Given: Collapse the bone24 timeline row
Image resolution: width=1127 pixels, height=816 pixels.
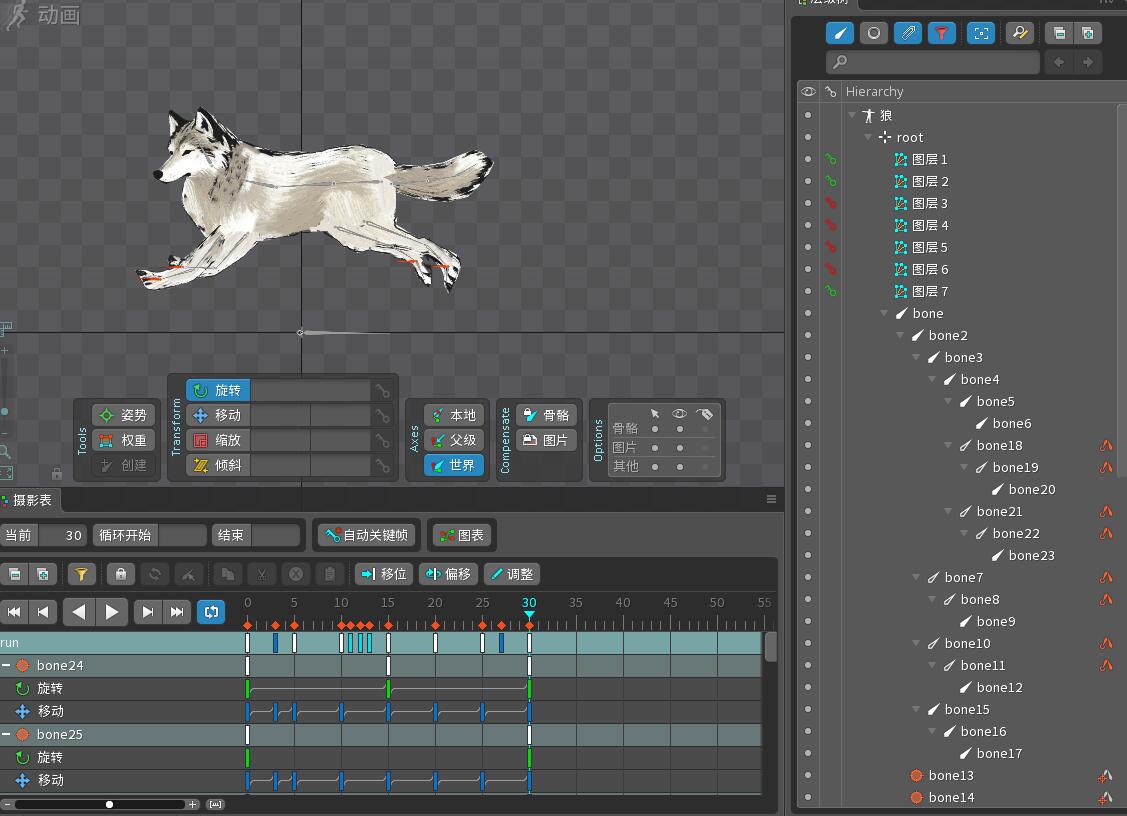Looking at the screenshot, I should click(x=6, y=665).
